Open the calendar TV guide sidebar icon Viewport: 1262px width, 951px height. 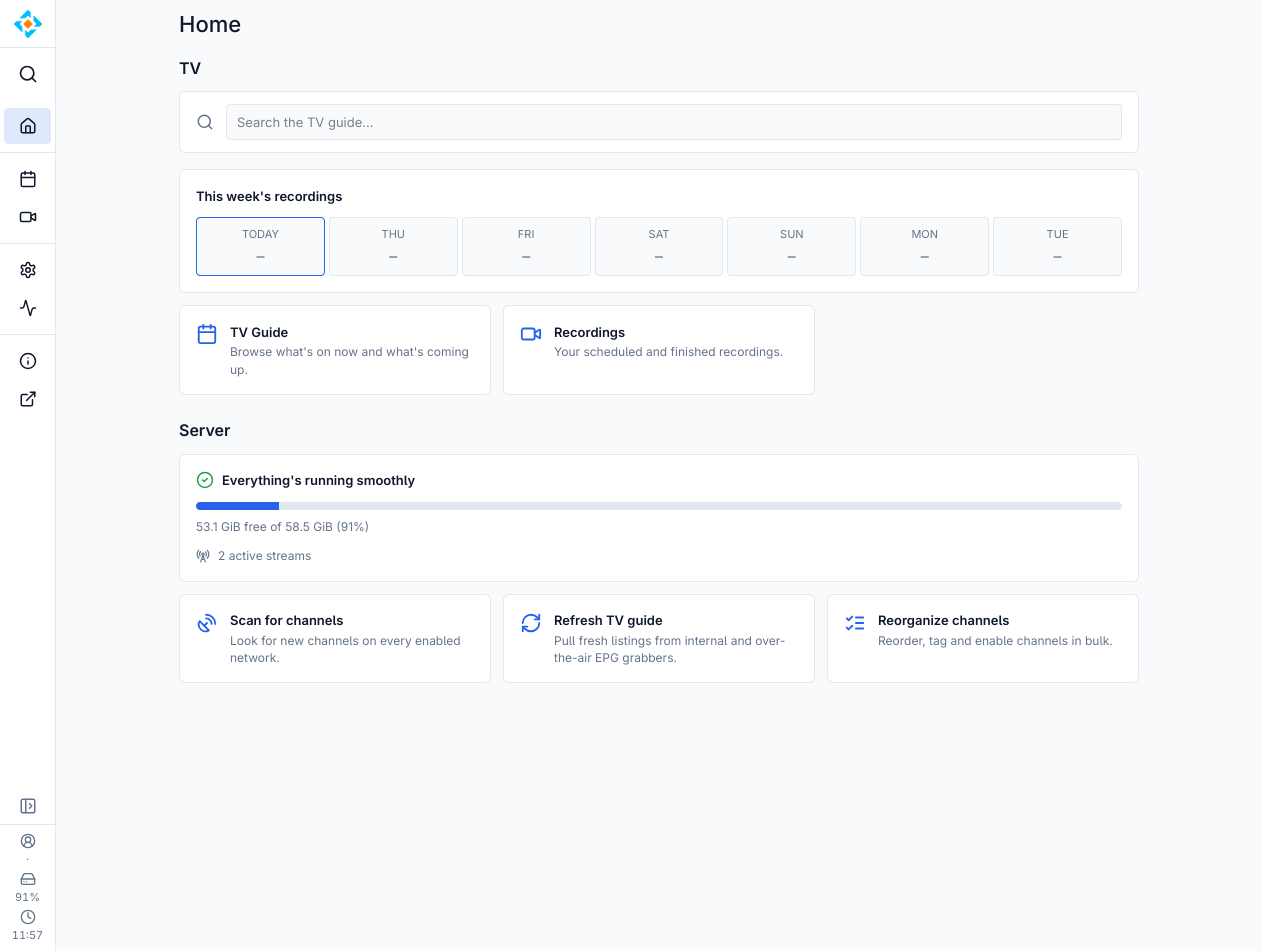28,179
